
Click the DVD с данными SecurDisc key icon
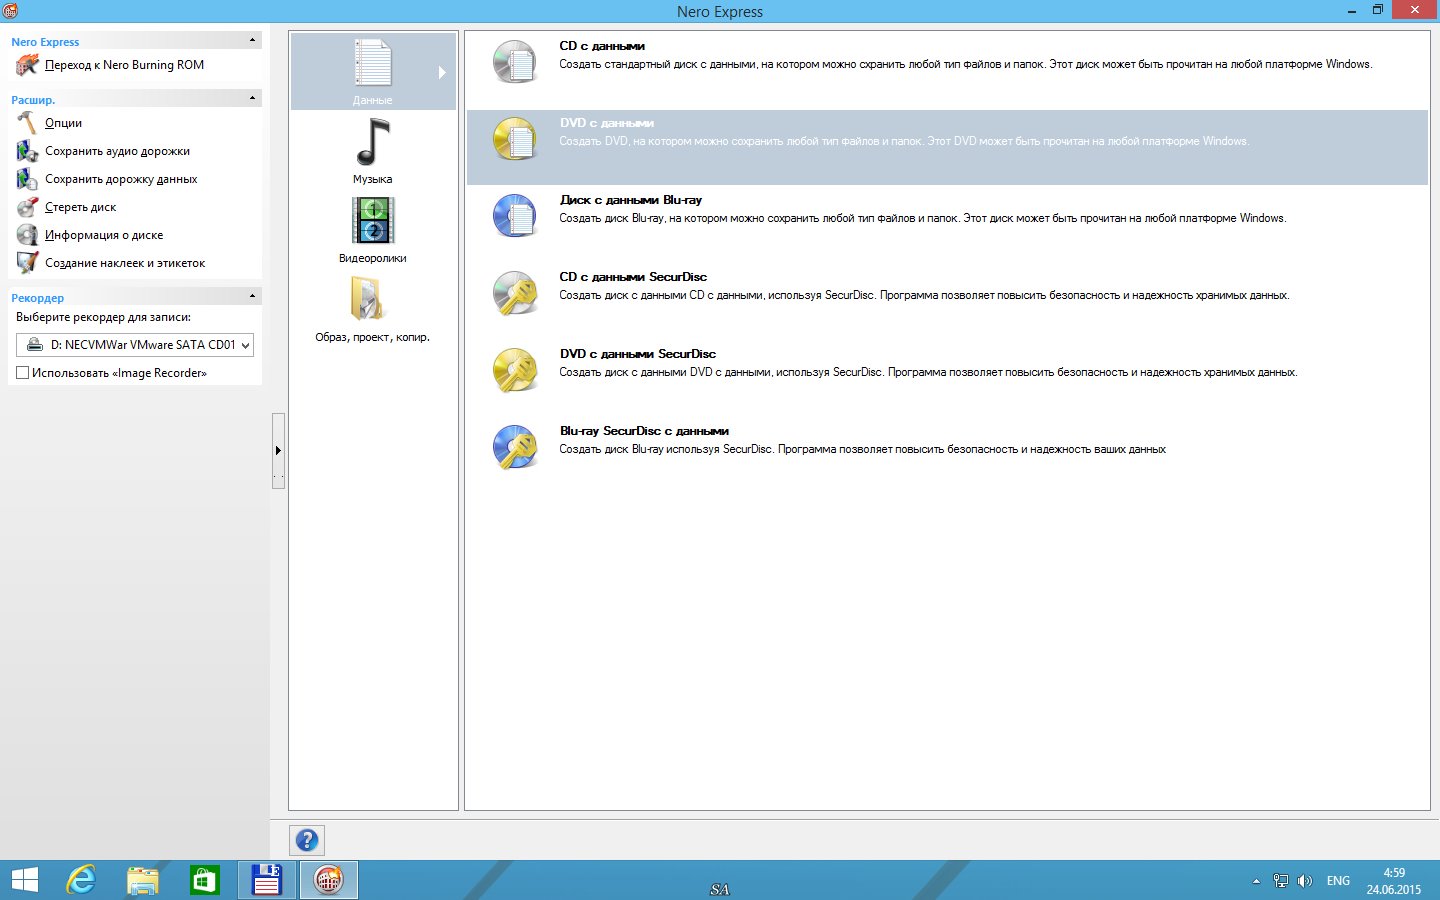click(x=515, y=370)
